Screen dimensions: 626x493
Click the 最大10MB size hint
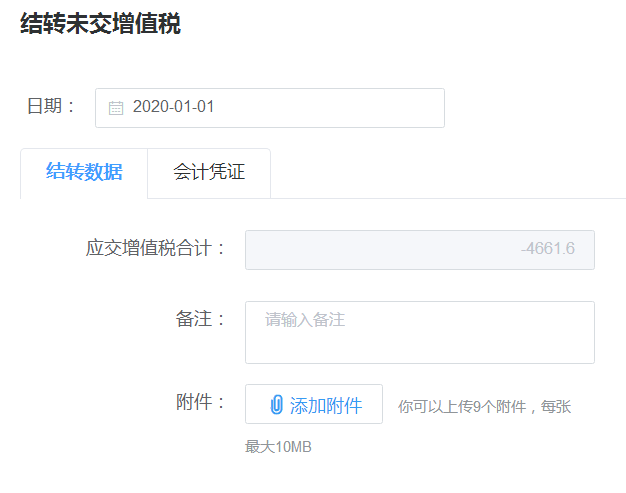278,447
